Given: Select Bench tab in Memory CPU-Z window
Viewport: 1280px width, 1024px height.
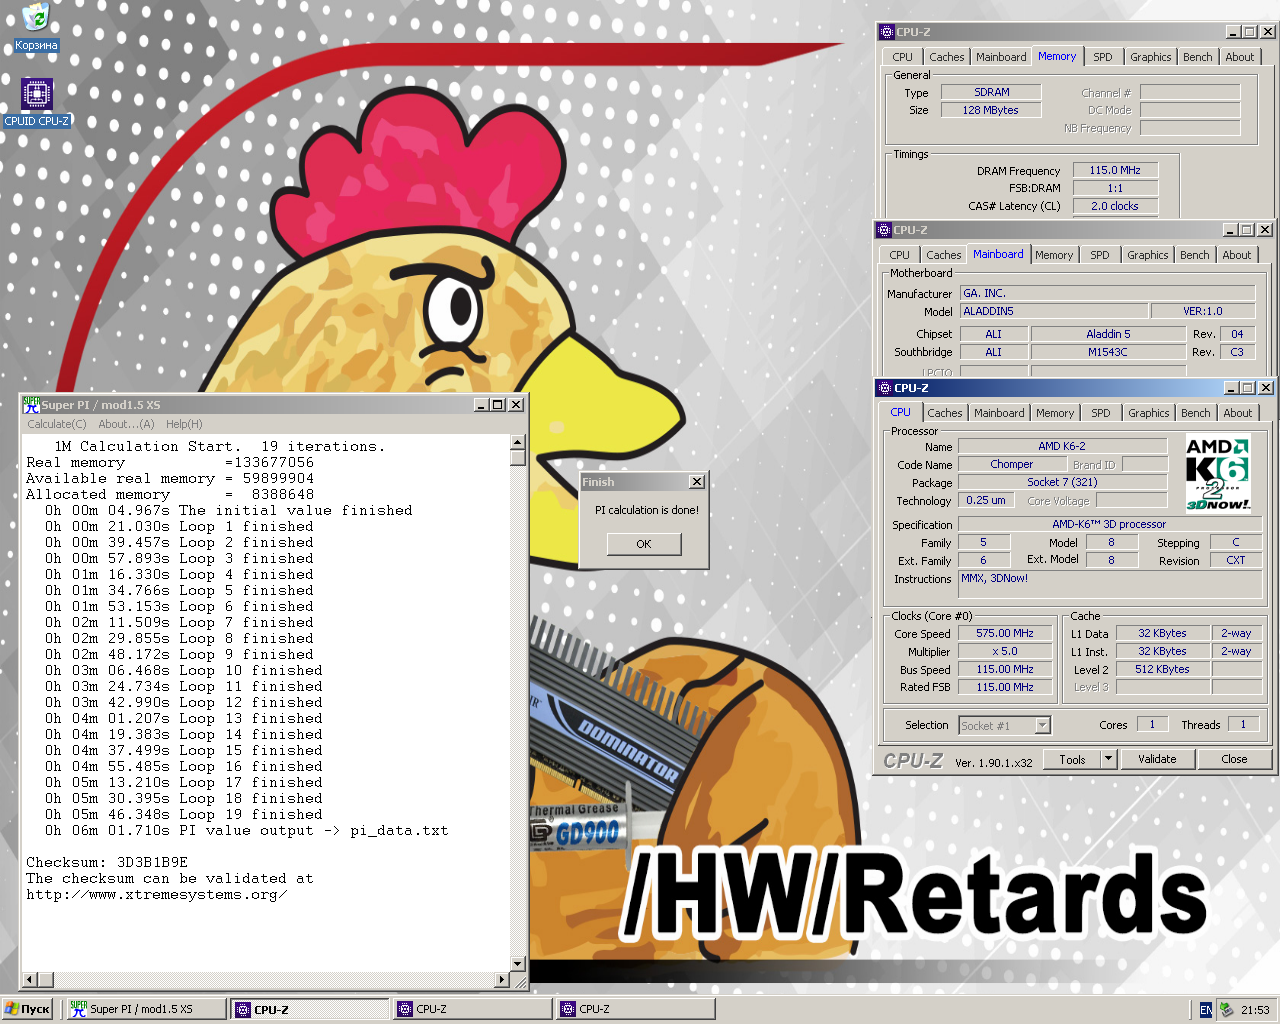Looking at the screenshot, I should [x=1198, y=57].
